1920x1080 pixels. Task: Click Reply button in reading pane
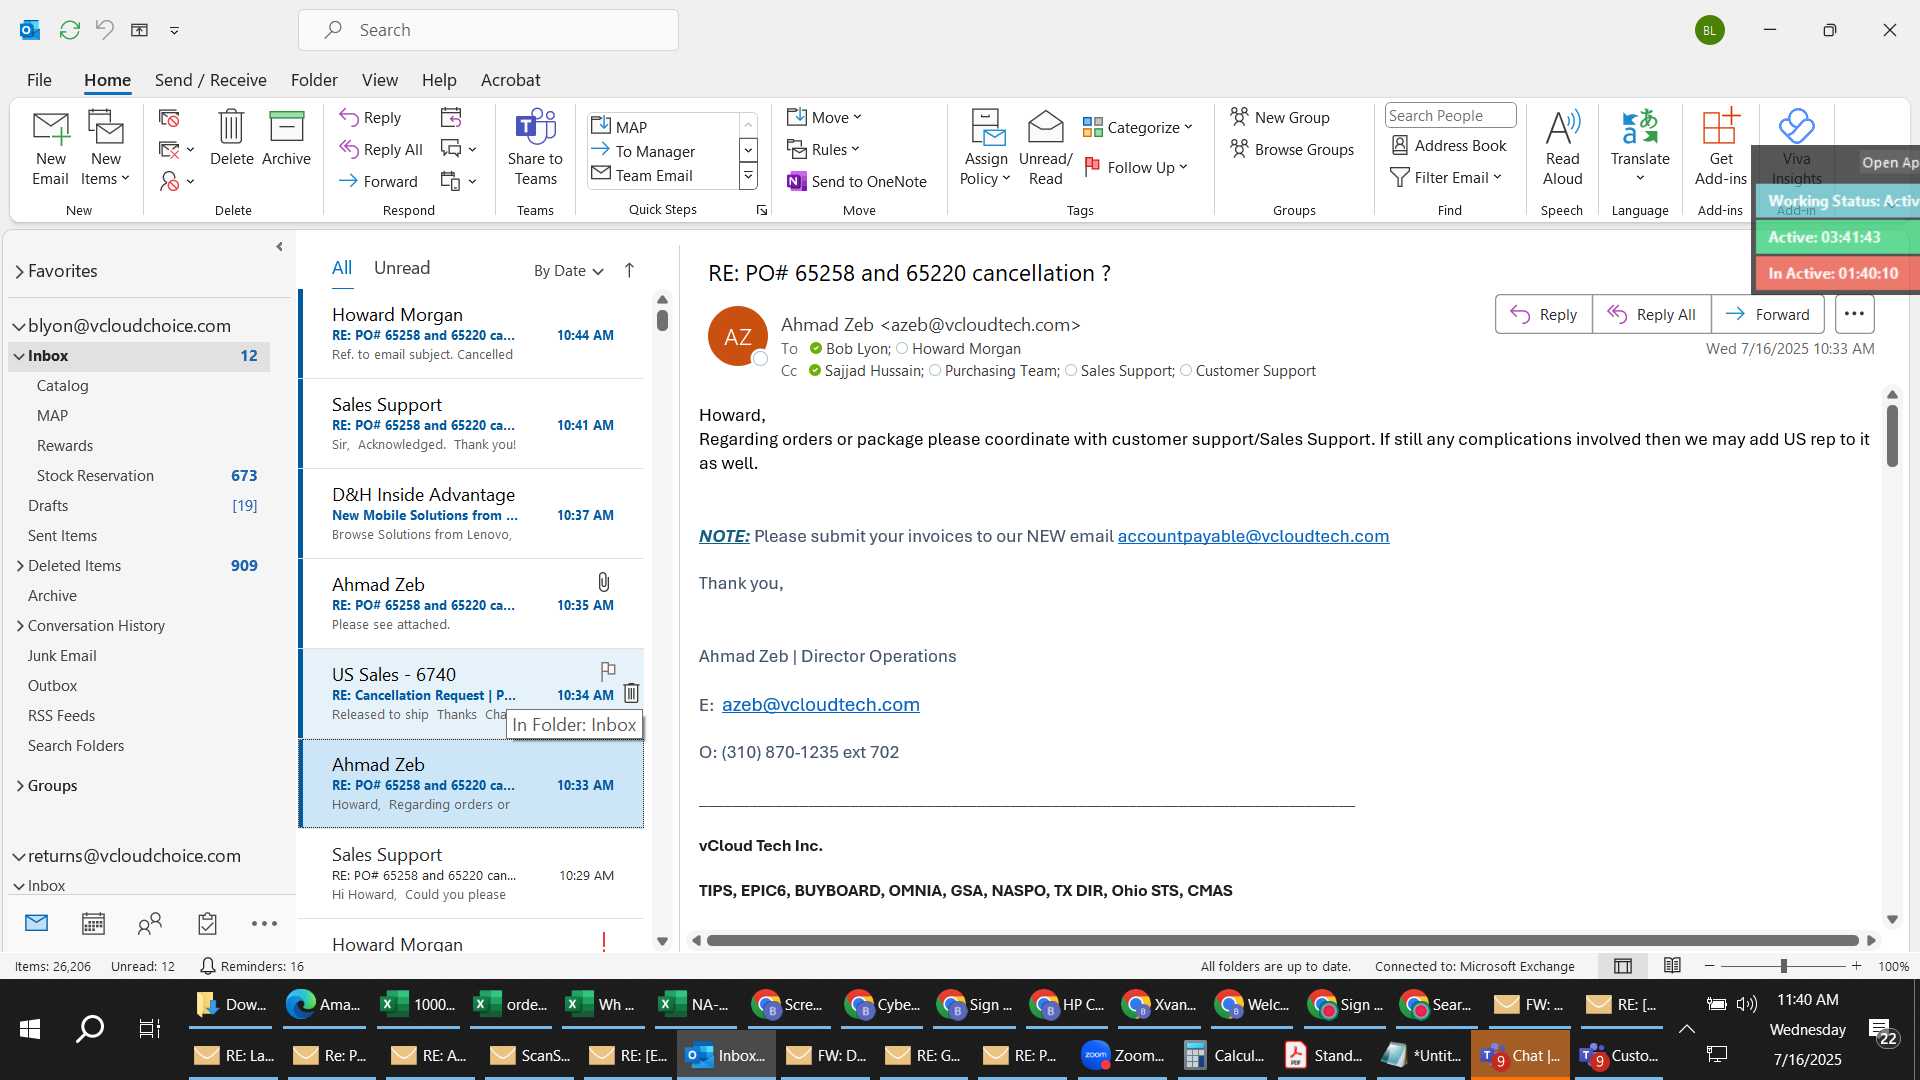[x=1543, y=314]
